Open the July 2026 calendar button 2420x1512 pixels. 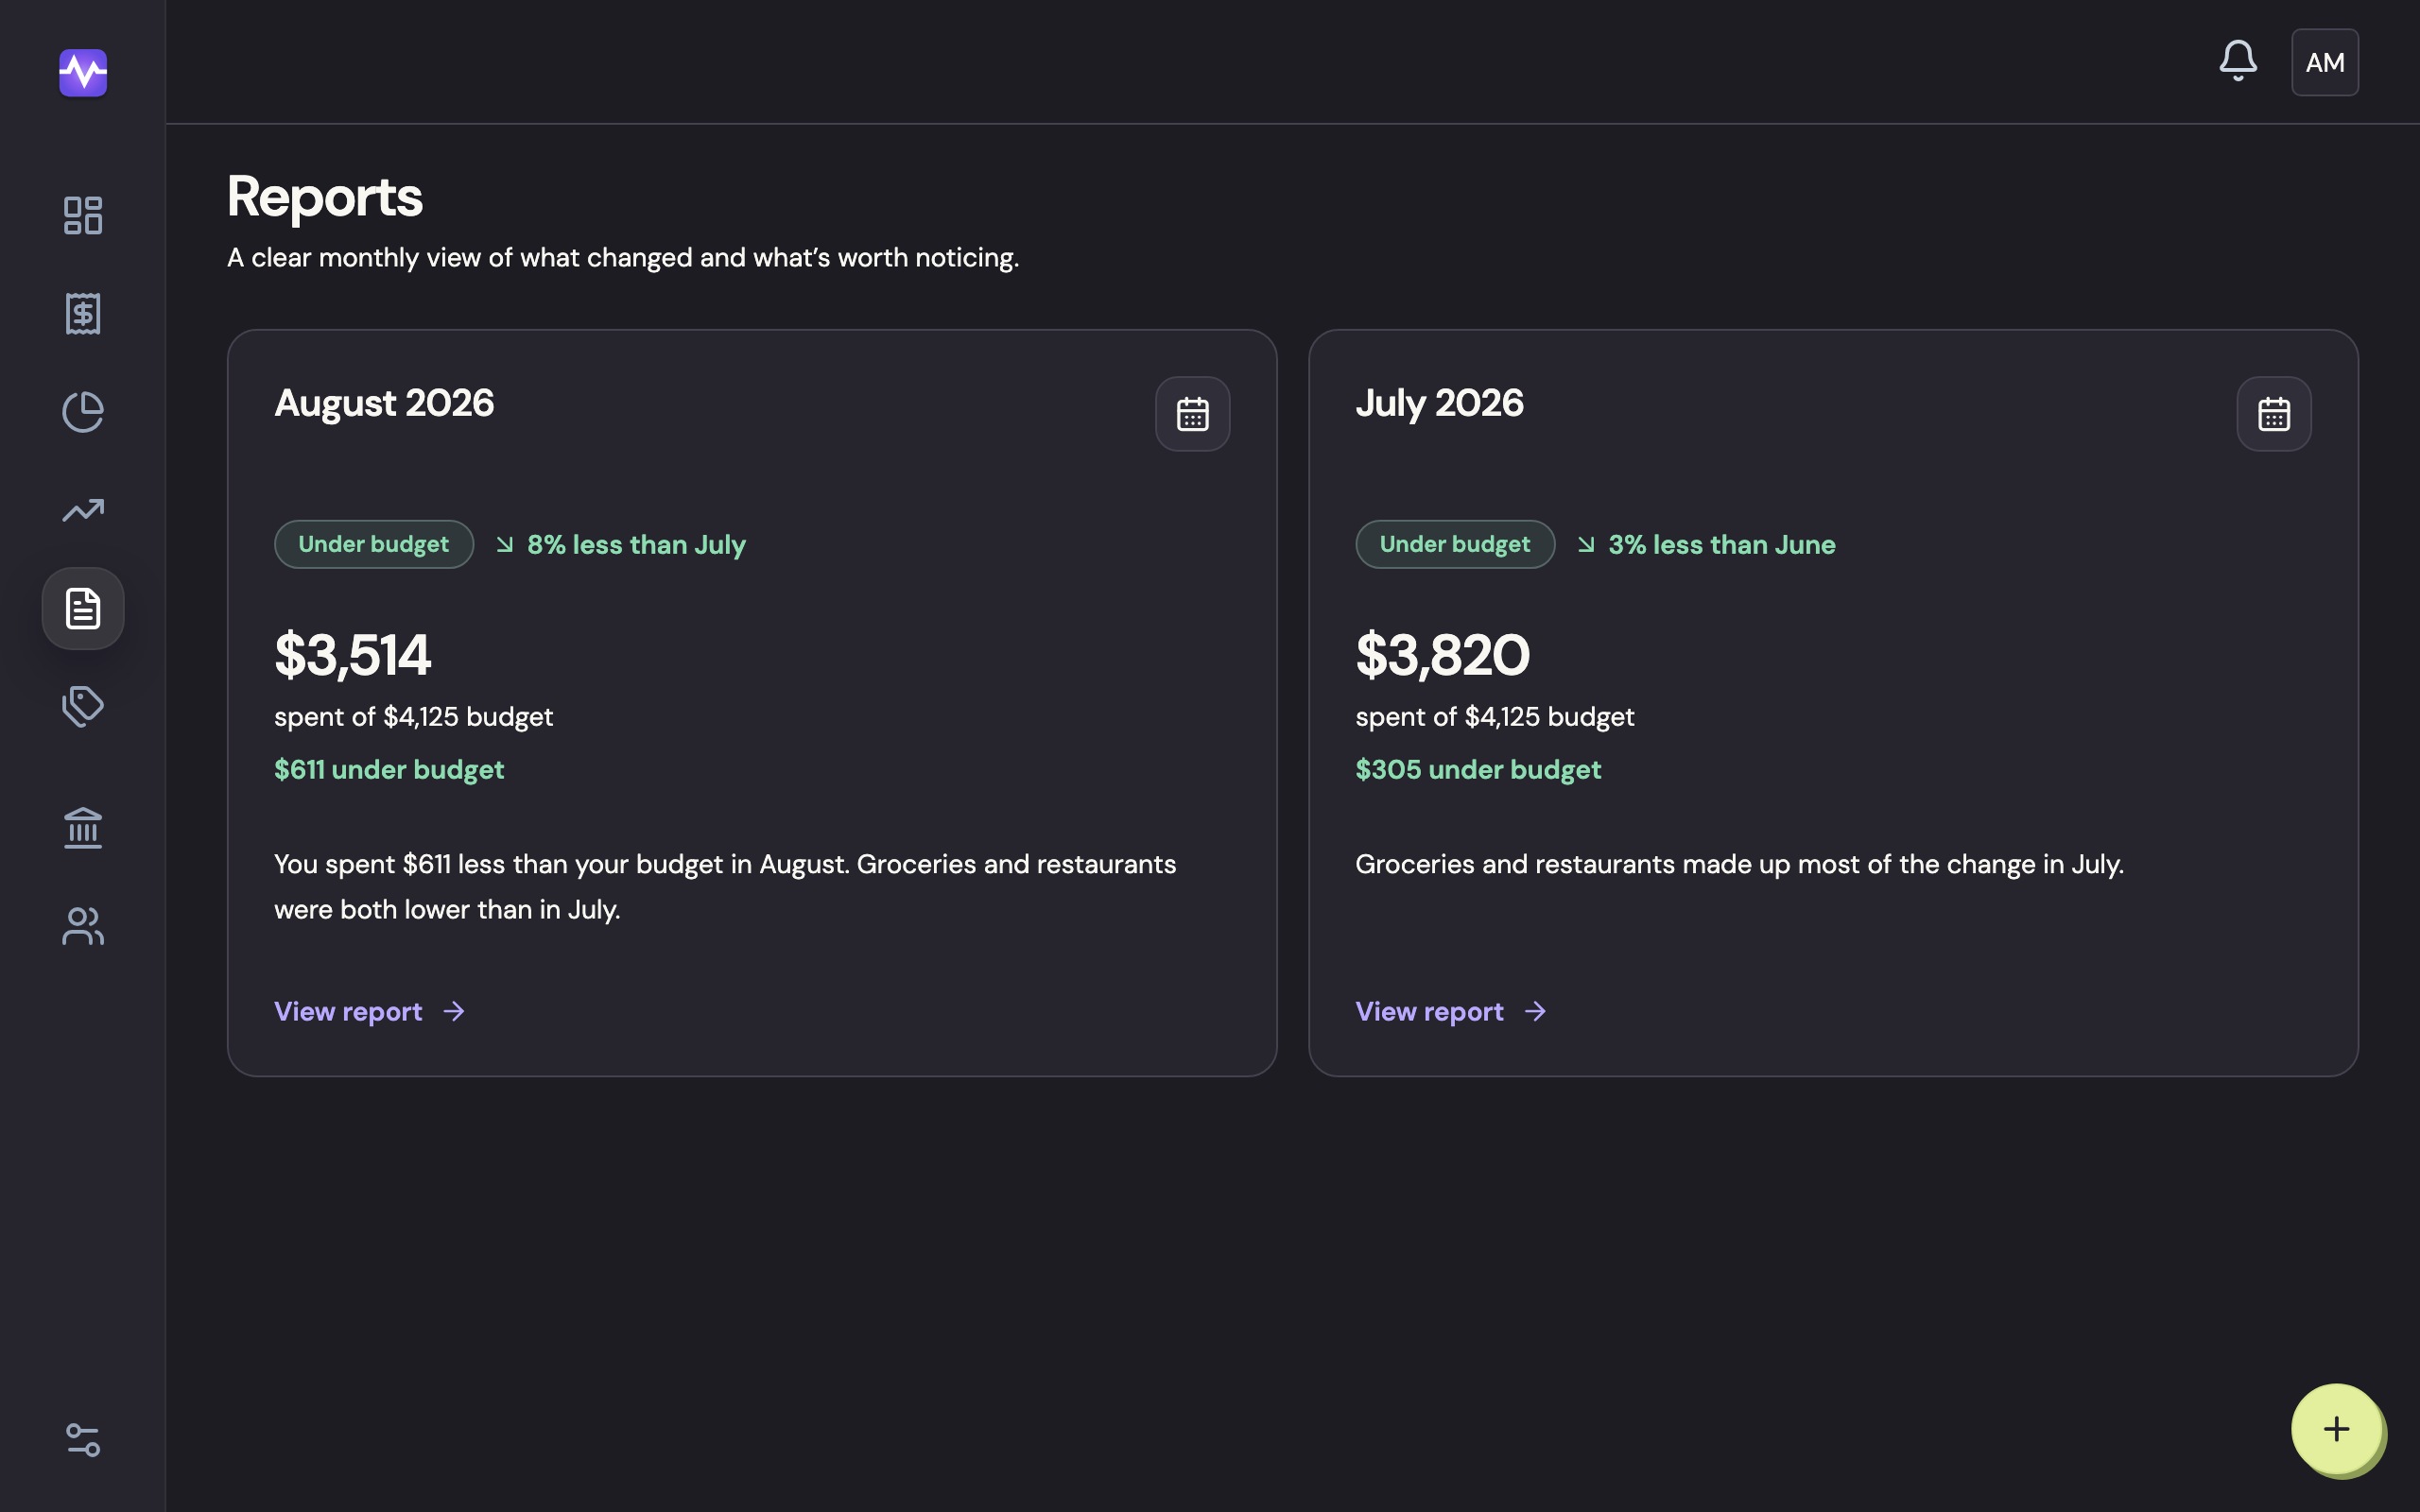(2273, 413)
